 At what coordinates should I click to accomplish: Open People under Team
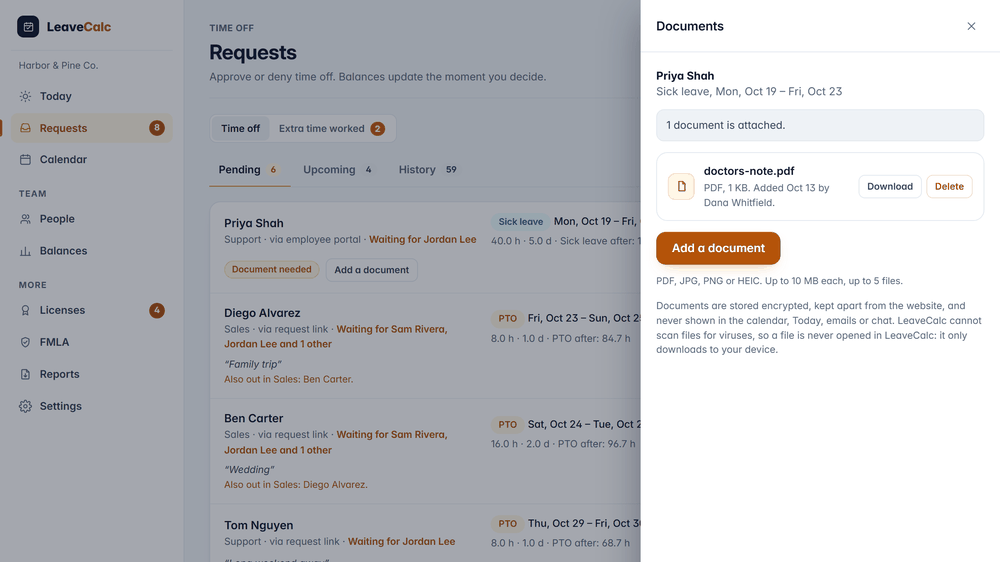click(x=92, y=219)
